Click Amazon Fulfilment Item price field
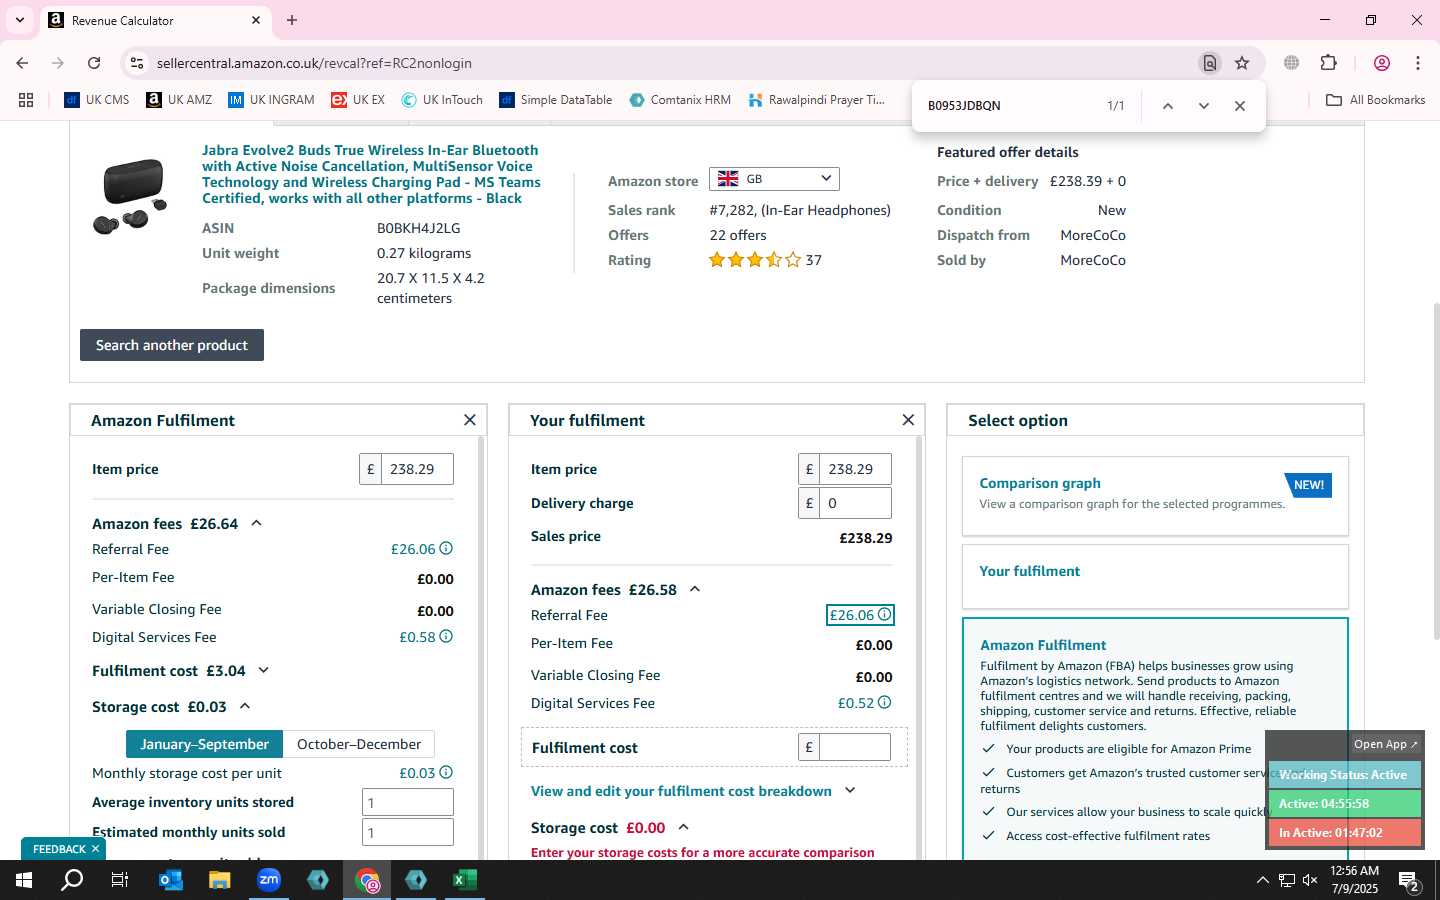This screenshot has height=900, width=1440. pyautogui.click(x=417, y=469)
